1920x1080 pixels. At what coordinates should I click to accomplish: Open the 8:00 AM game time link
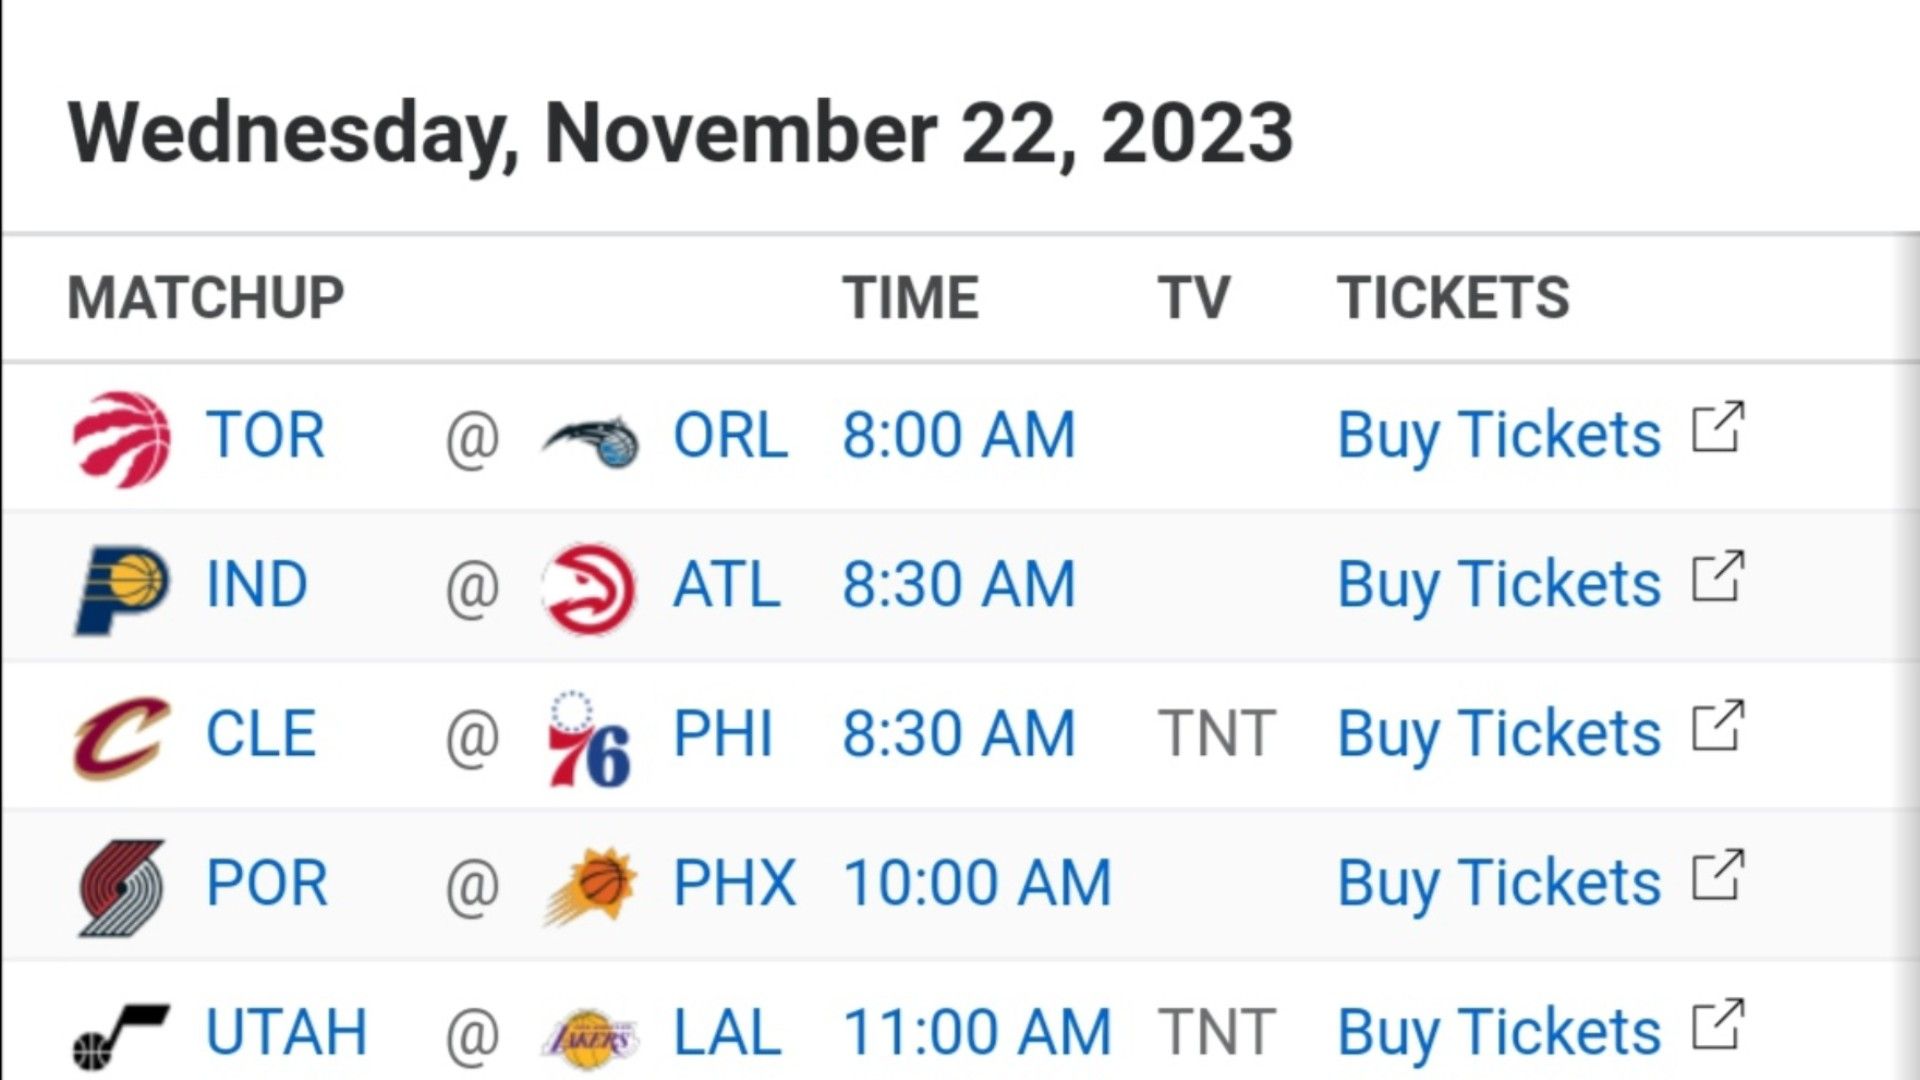point(959,436)
